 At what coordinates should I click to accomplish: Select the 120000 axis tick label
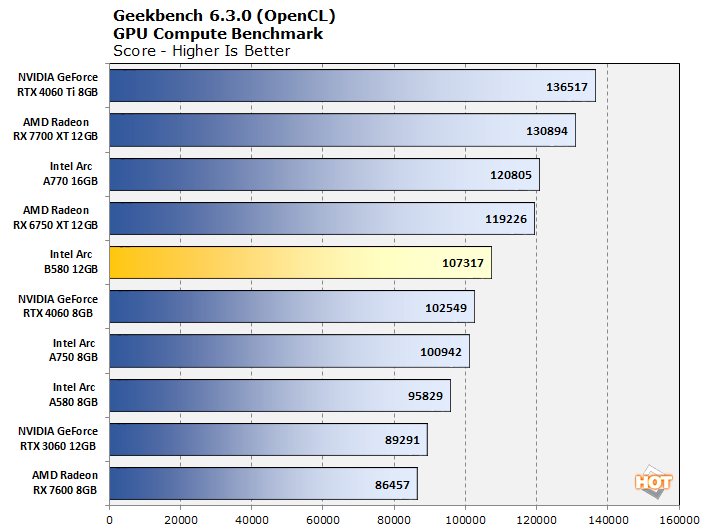pos(537,520)
